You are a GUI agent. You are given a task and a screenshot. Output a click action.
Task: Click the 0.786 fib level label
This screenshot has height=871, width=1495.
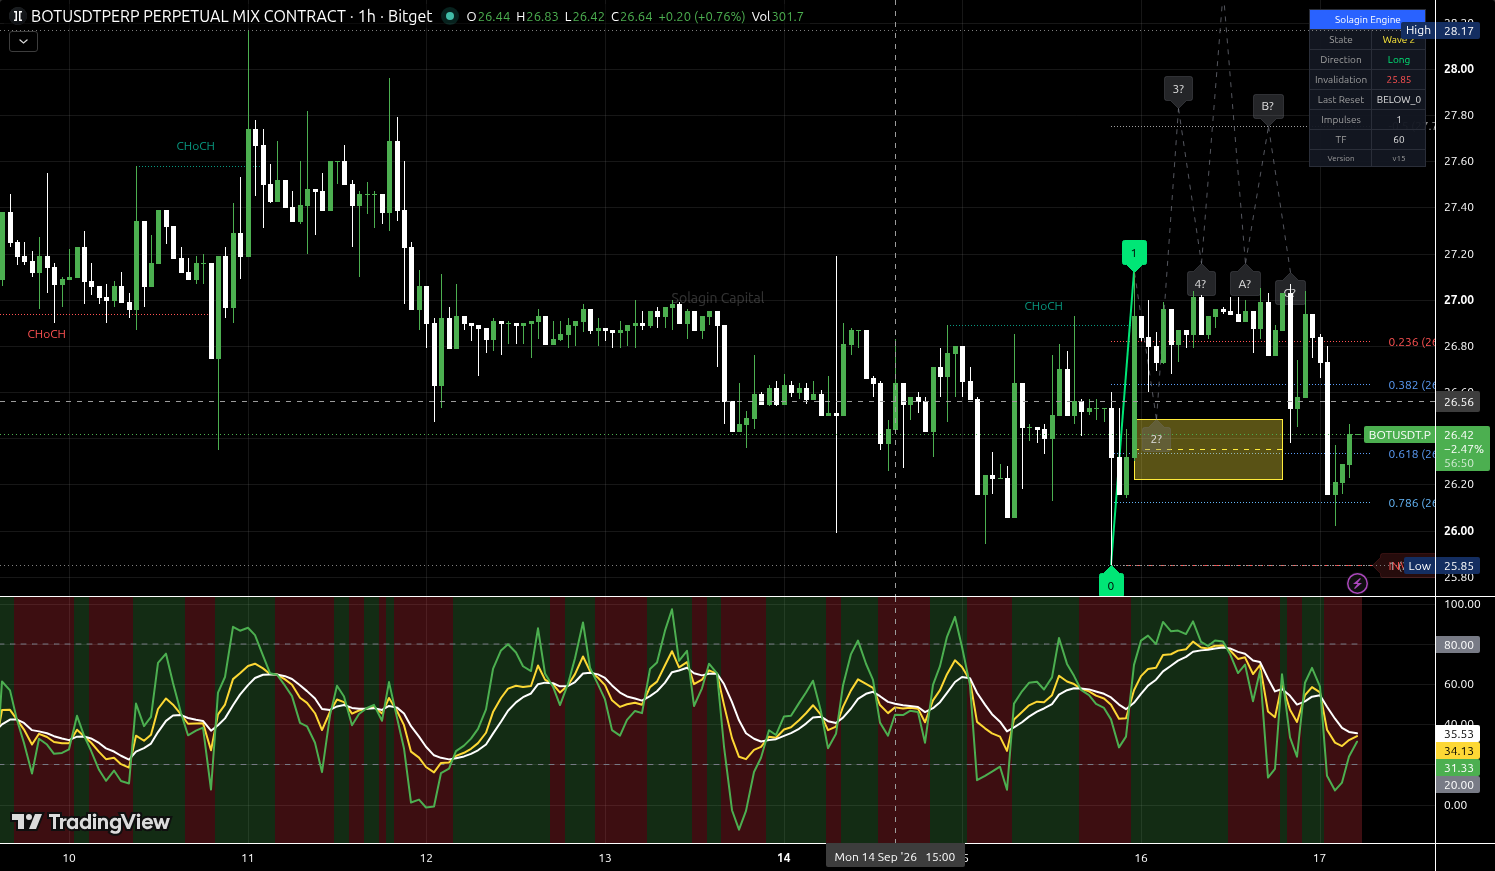1412,503
